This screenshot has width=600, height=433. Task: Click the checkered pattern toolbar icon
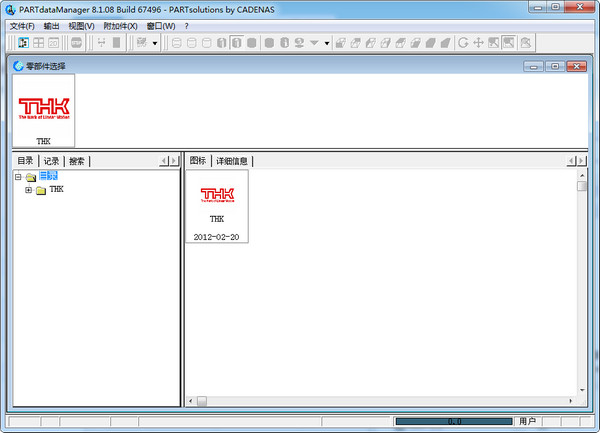tap(142, 42)
